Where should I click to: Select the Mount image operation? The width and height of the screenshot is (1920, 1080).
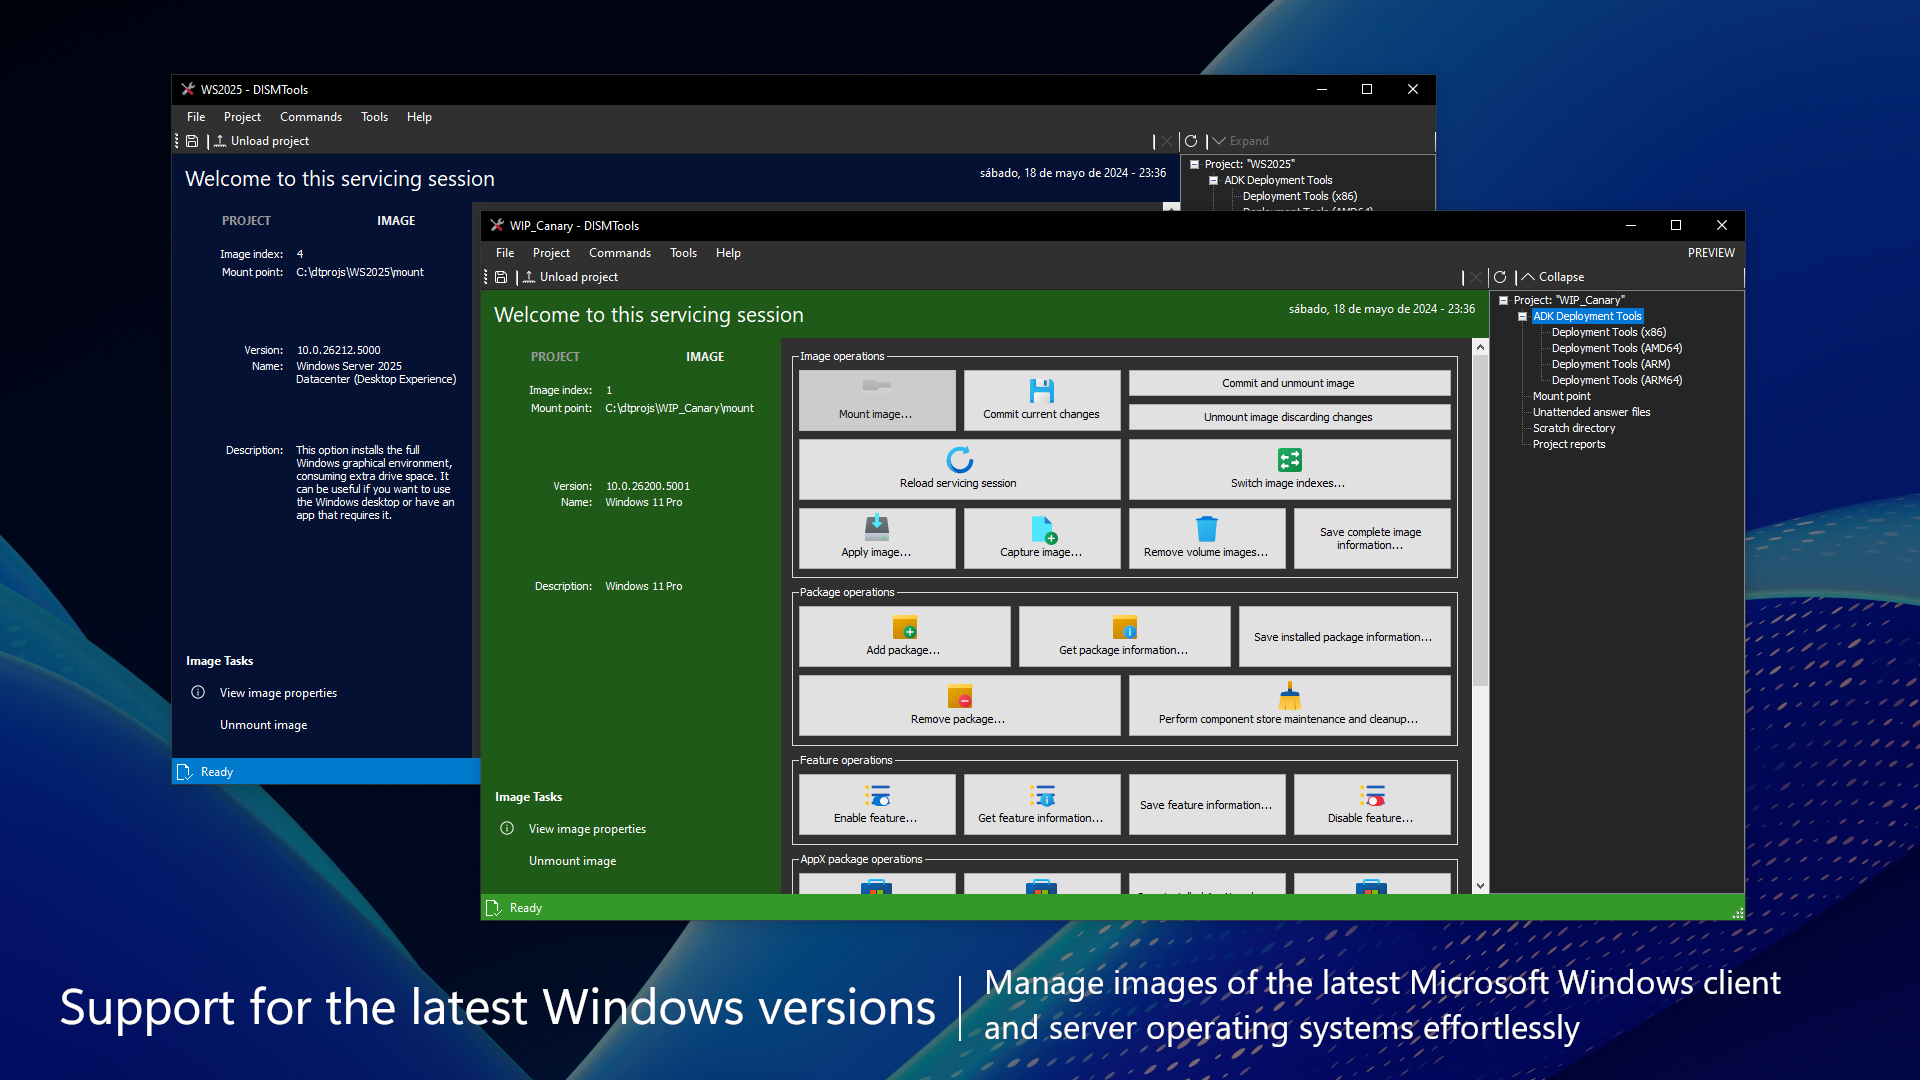click(x=877, y=400)
